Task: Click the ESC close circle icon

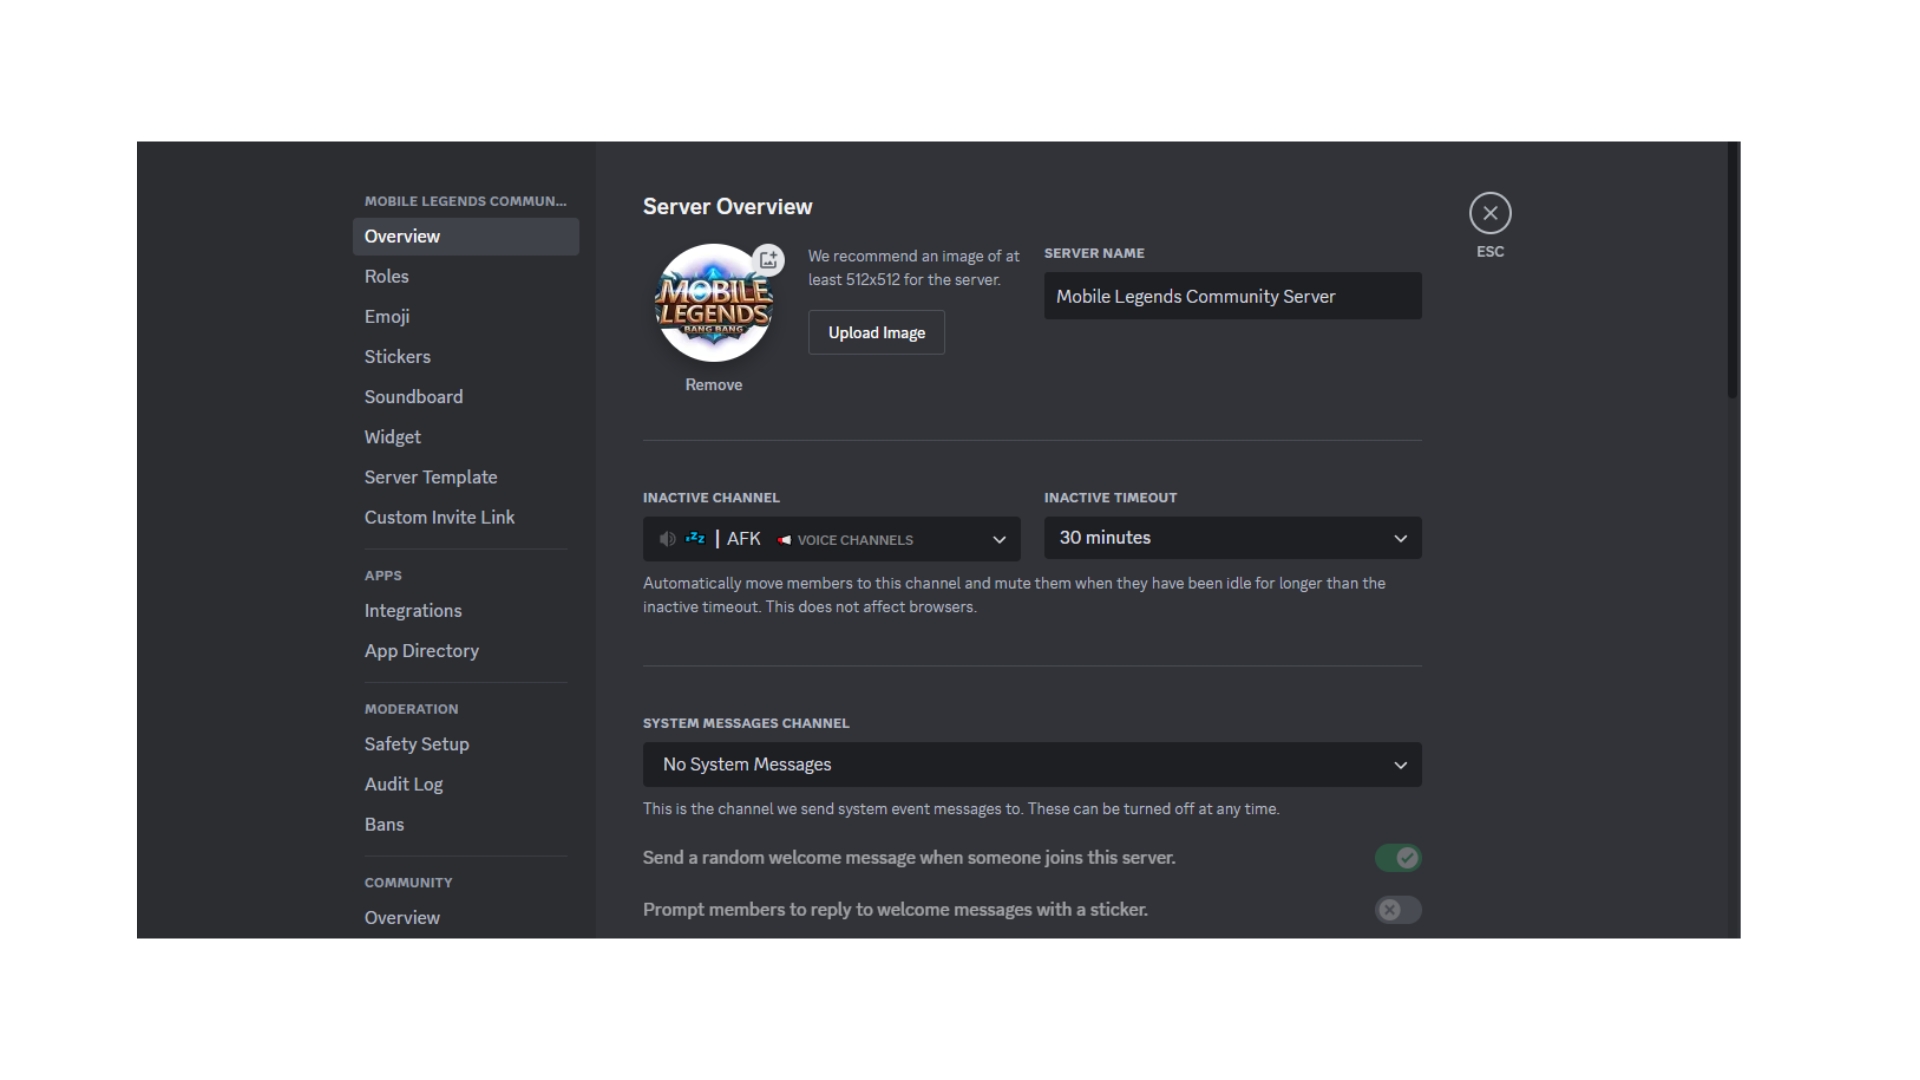Action: 1489,213
